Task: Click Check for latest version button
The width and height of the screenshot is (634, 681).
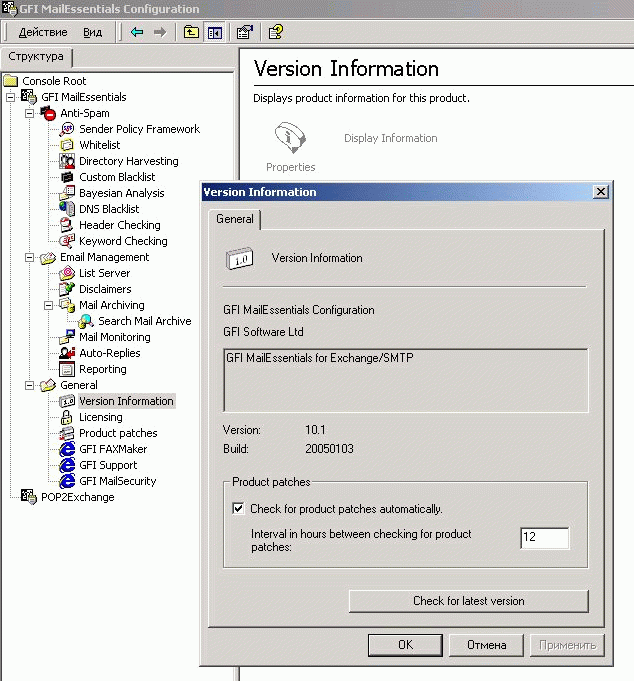Action: [469, 601]
